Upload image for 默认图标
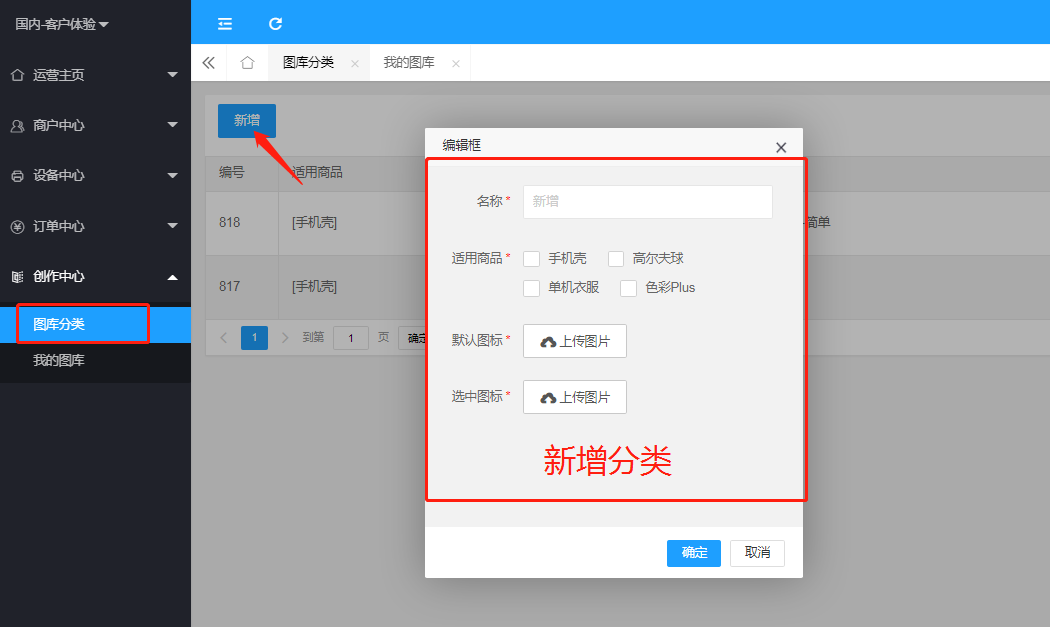 point(575,341)
